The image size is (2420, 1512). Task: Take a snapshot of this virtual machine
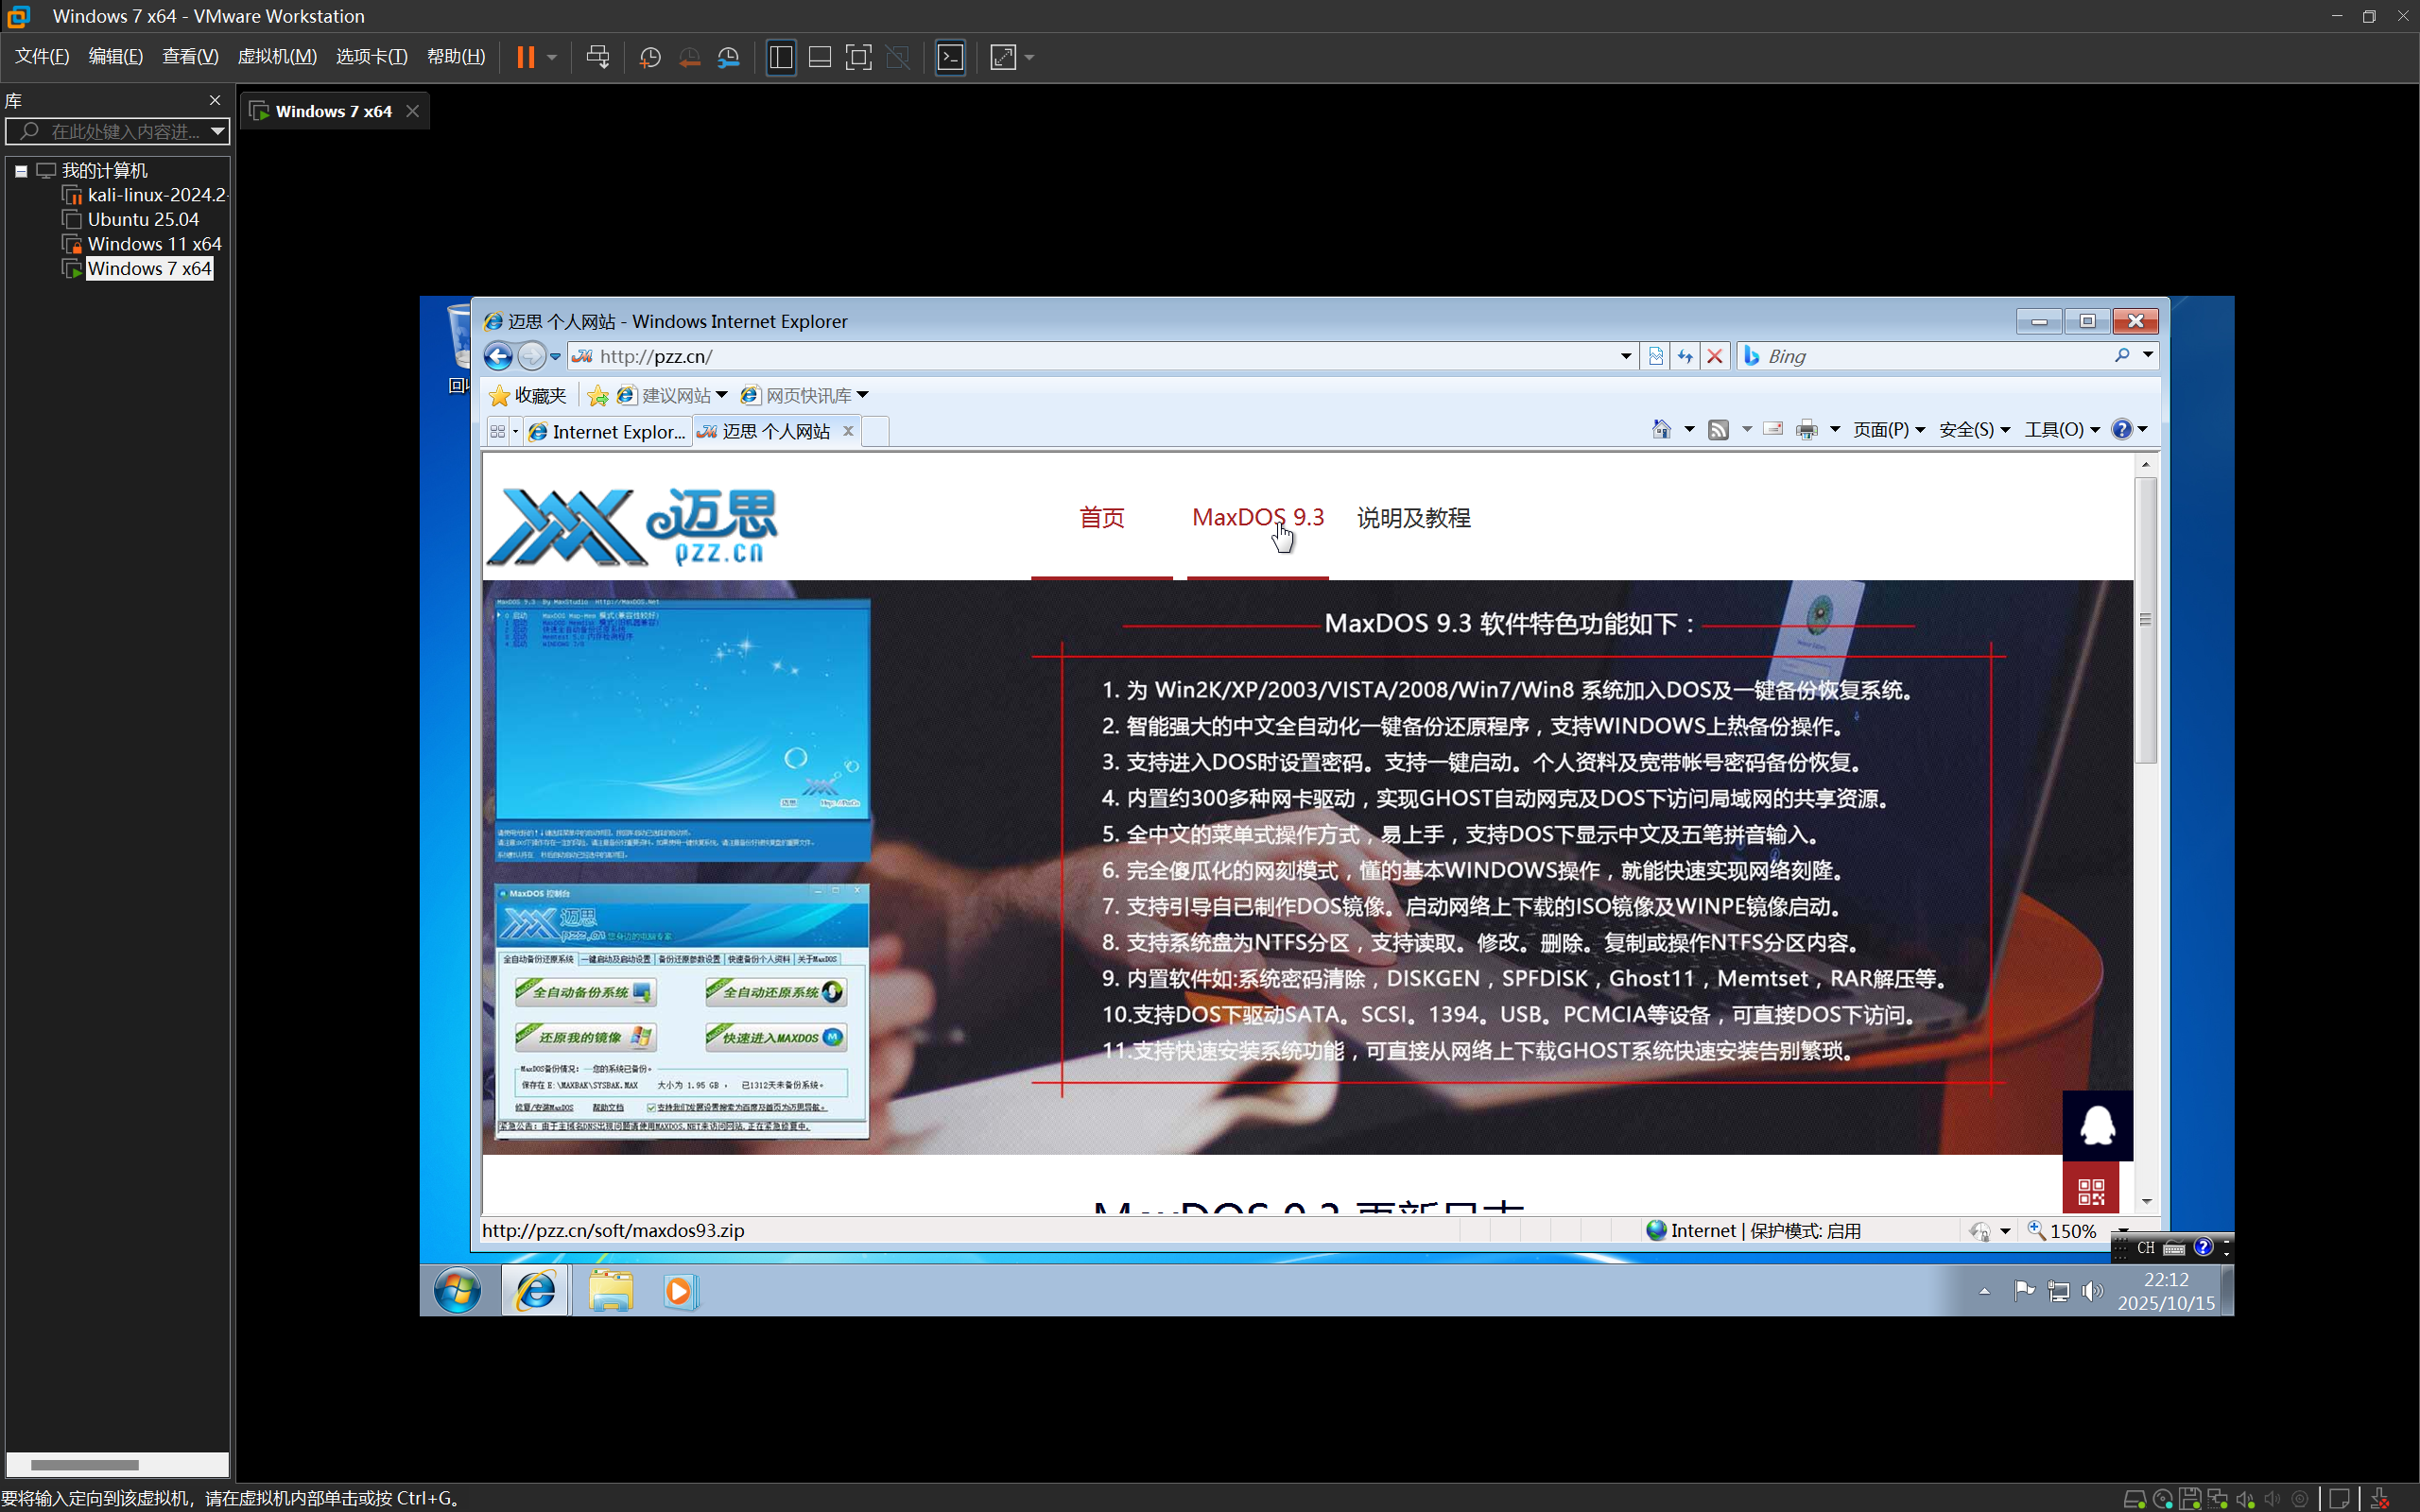650,57
